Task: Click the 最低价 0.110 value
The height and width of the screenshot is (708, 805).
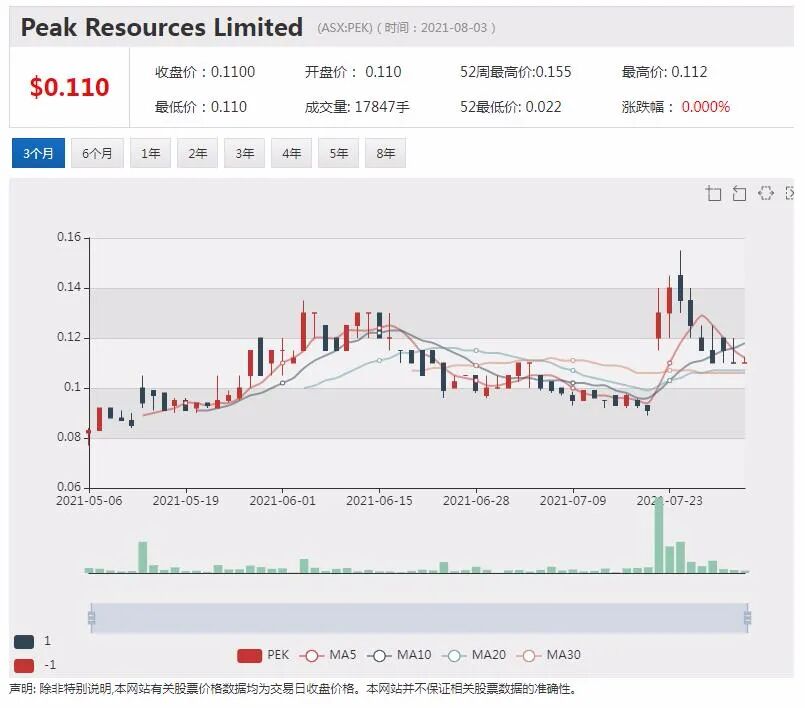Action: [229, 107]
